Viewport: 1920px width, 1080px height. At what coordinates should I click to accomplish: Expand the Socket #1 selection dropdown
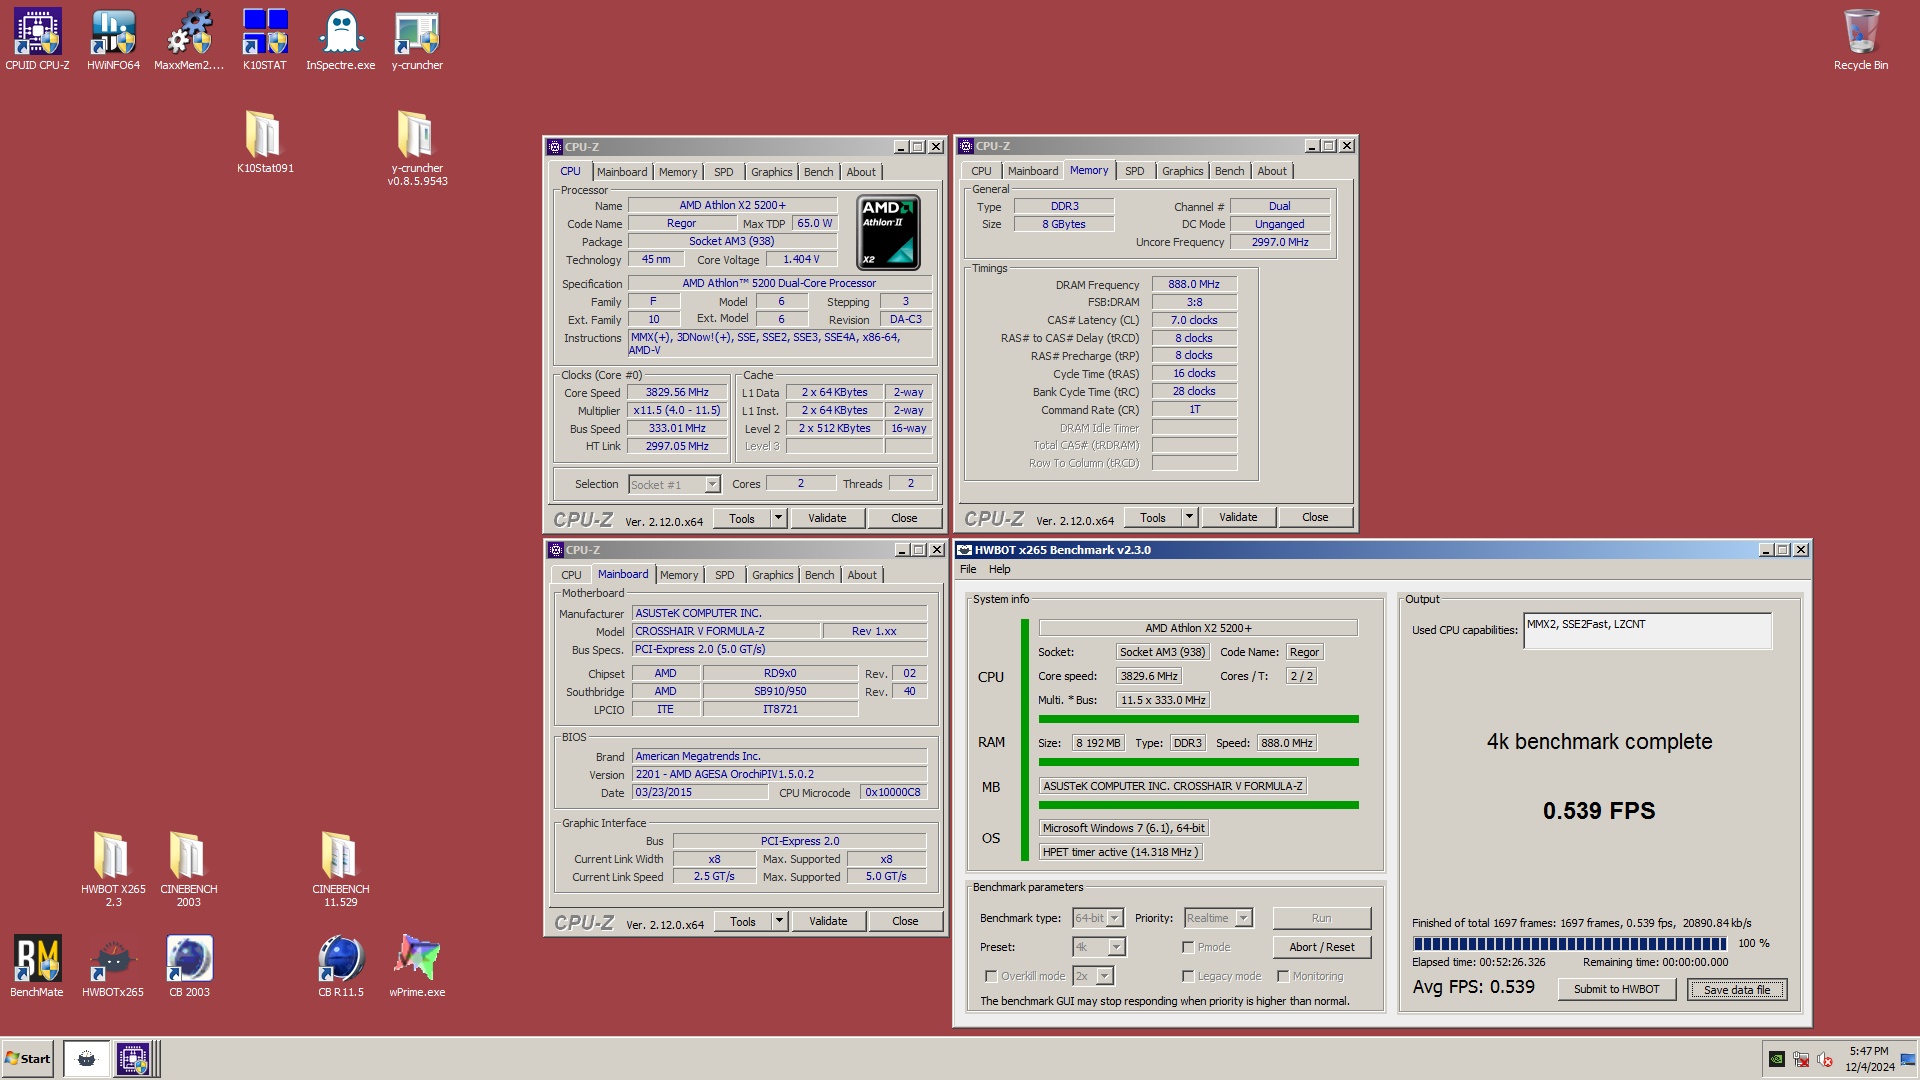712,485
